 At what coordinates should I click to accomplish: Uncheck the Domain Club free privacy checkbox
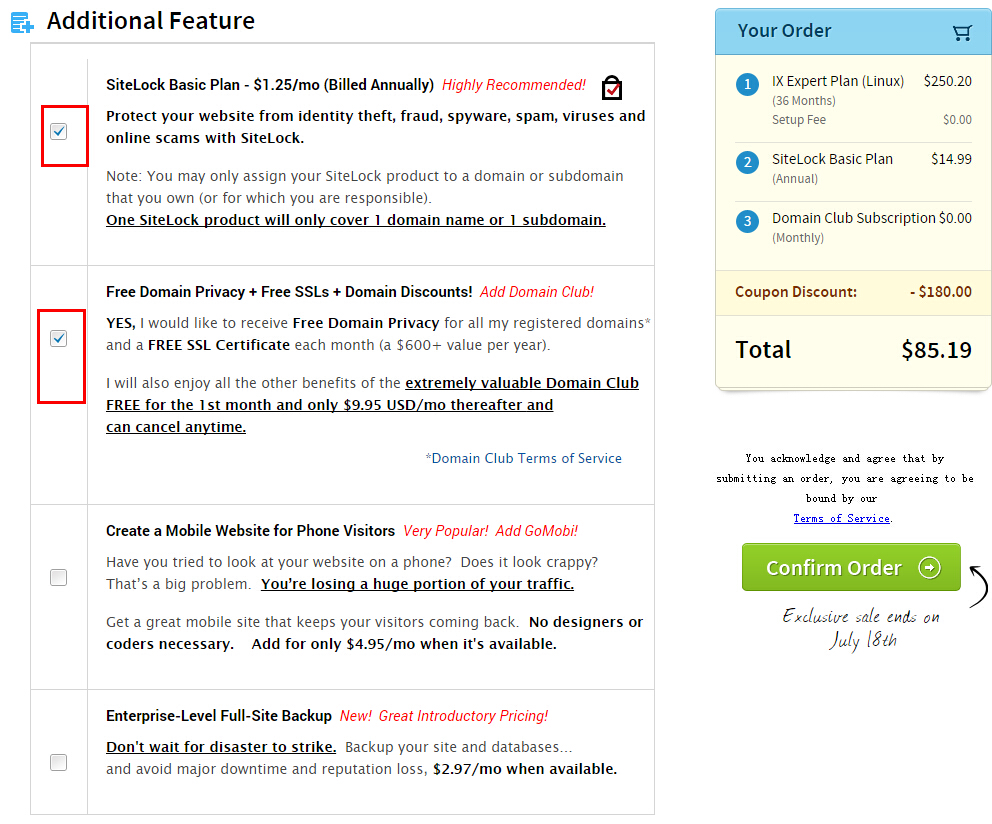click(x=58, y=339)
